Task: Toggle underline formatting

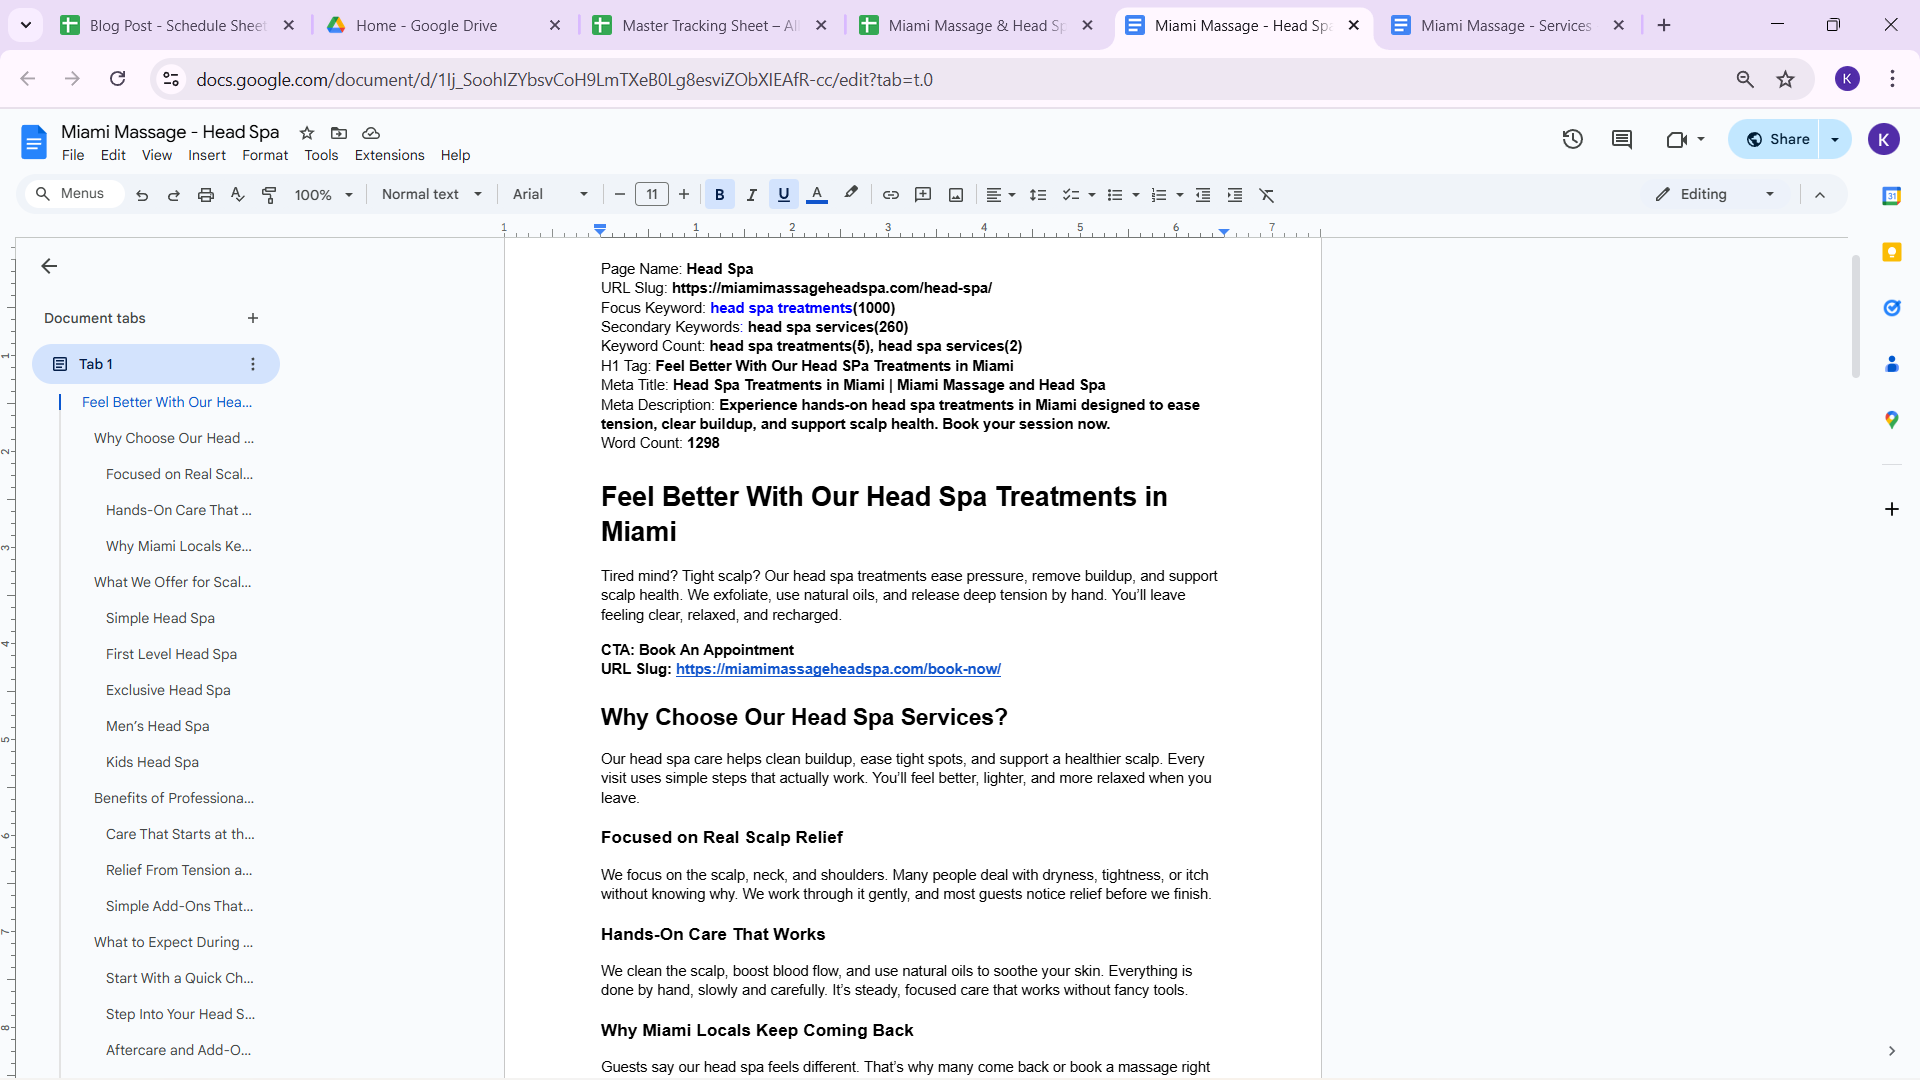Action: pyautogui.click(x=783, y=195)
